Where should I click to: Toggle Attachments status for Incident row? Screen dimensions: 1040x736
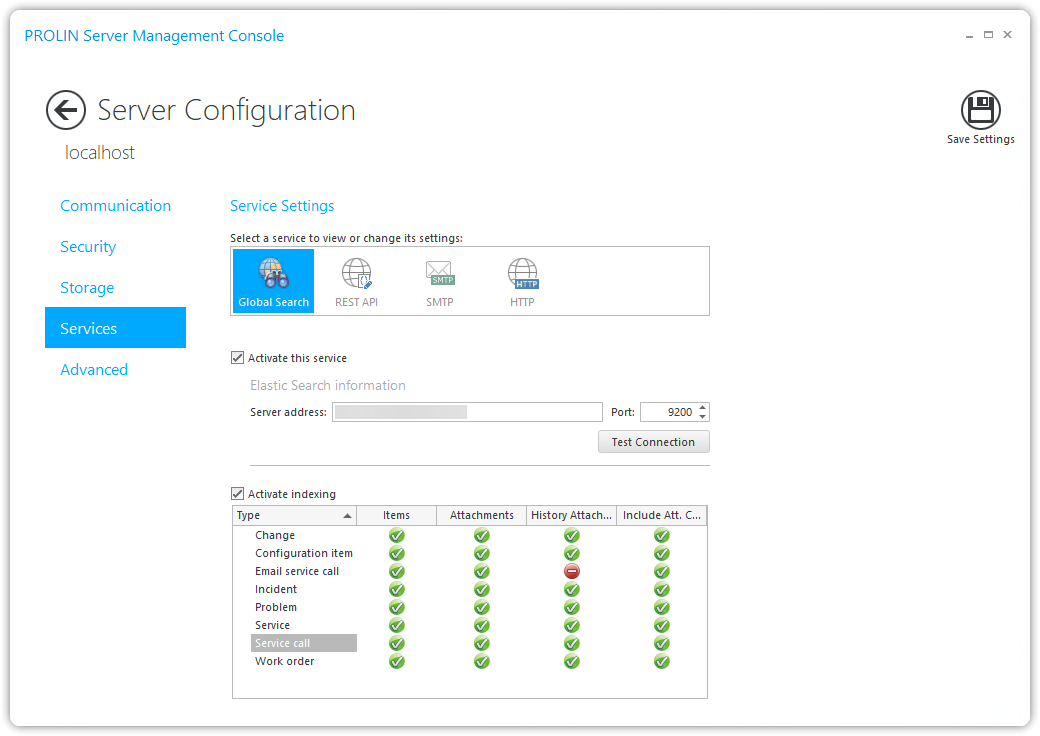[x=482, y=590]
